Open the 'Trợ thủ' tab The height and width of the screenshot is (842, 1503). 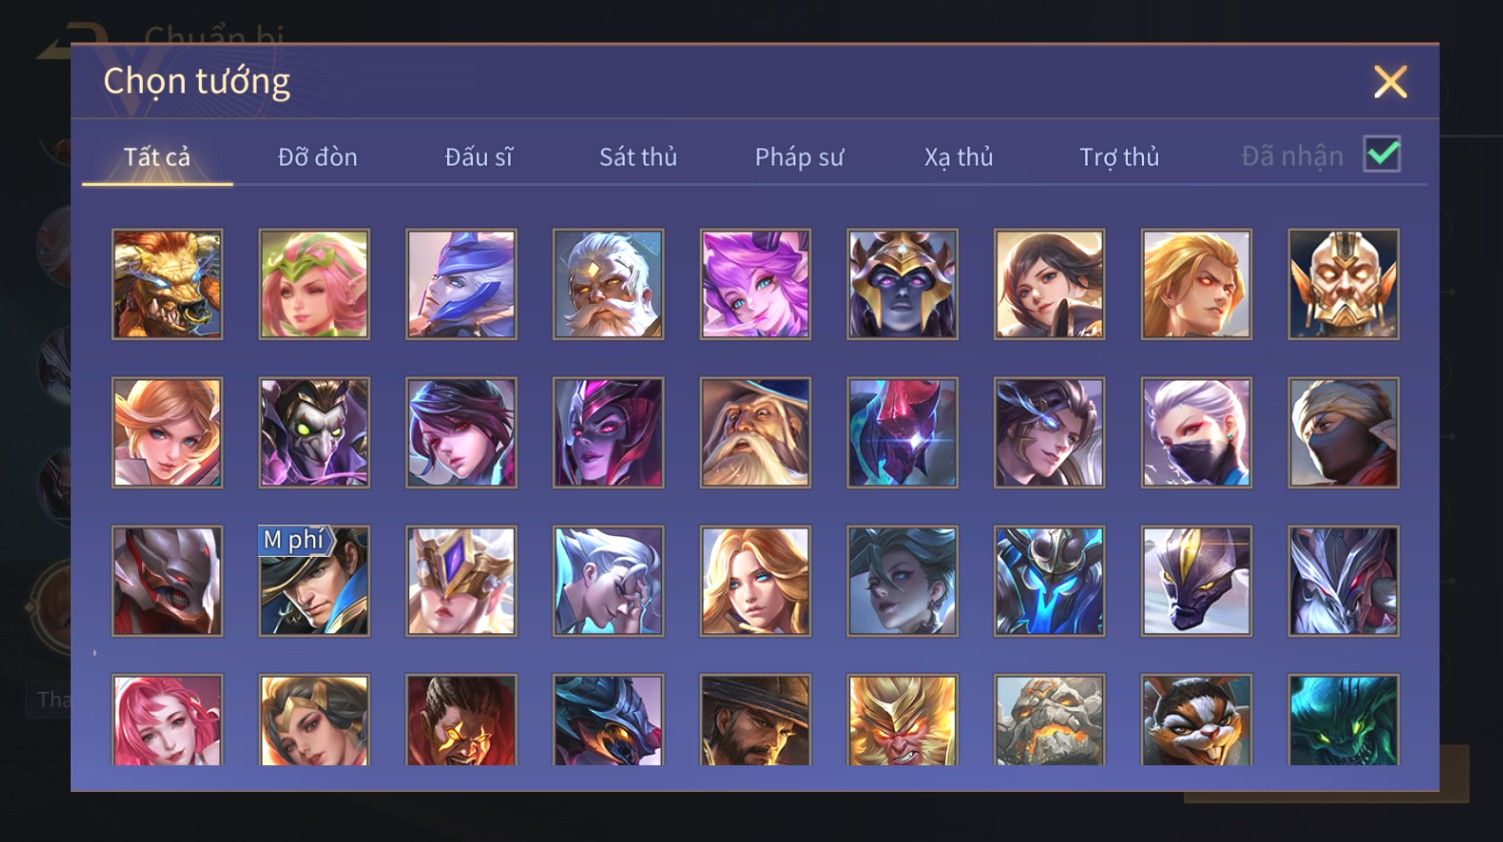pos(1119,157)
